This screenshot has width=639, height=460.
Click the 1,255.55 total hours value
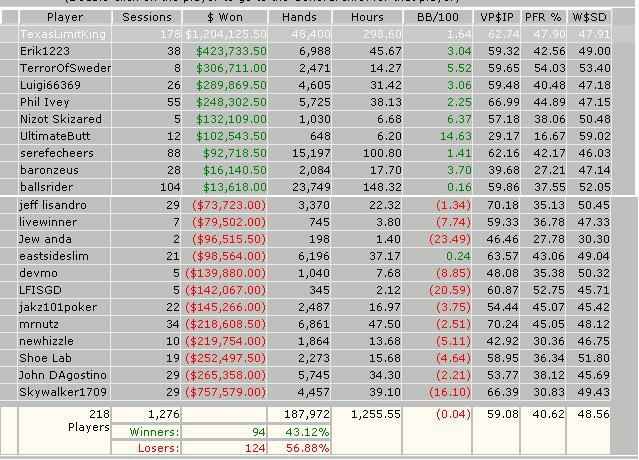pyautogui.click(x=376, y=414)
